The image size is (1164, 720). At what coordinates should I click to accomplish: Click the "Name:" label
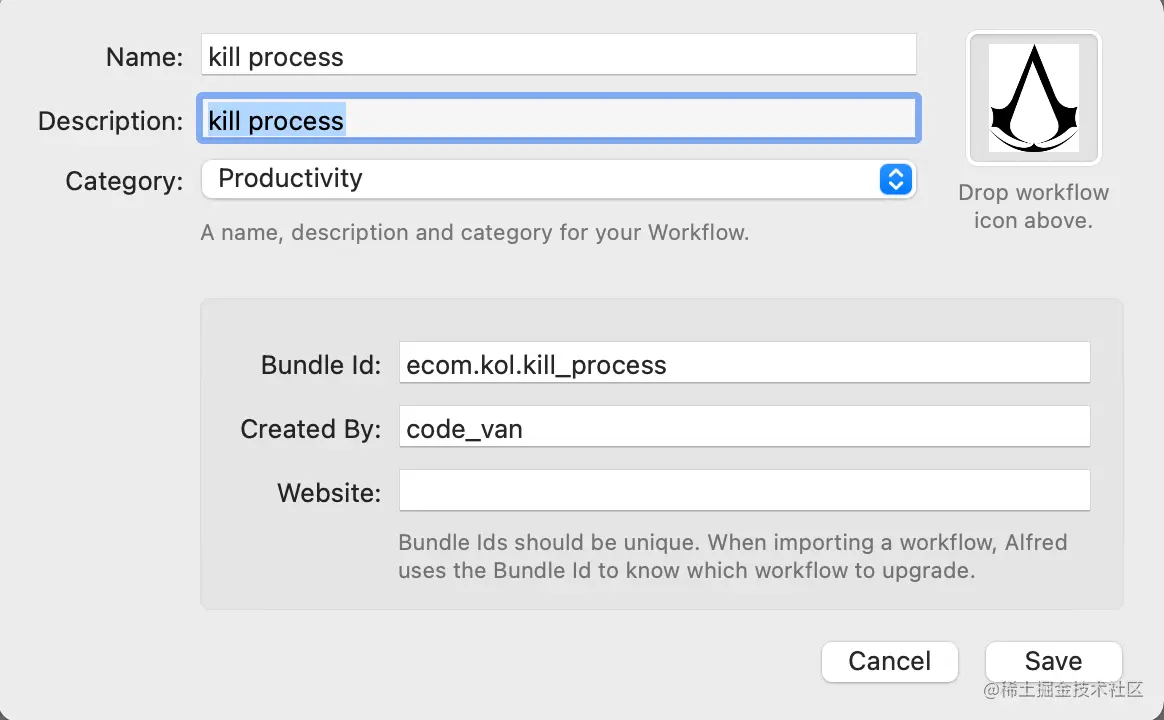(x=144, y=57)
